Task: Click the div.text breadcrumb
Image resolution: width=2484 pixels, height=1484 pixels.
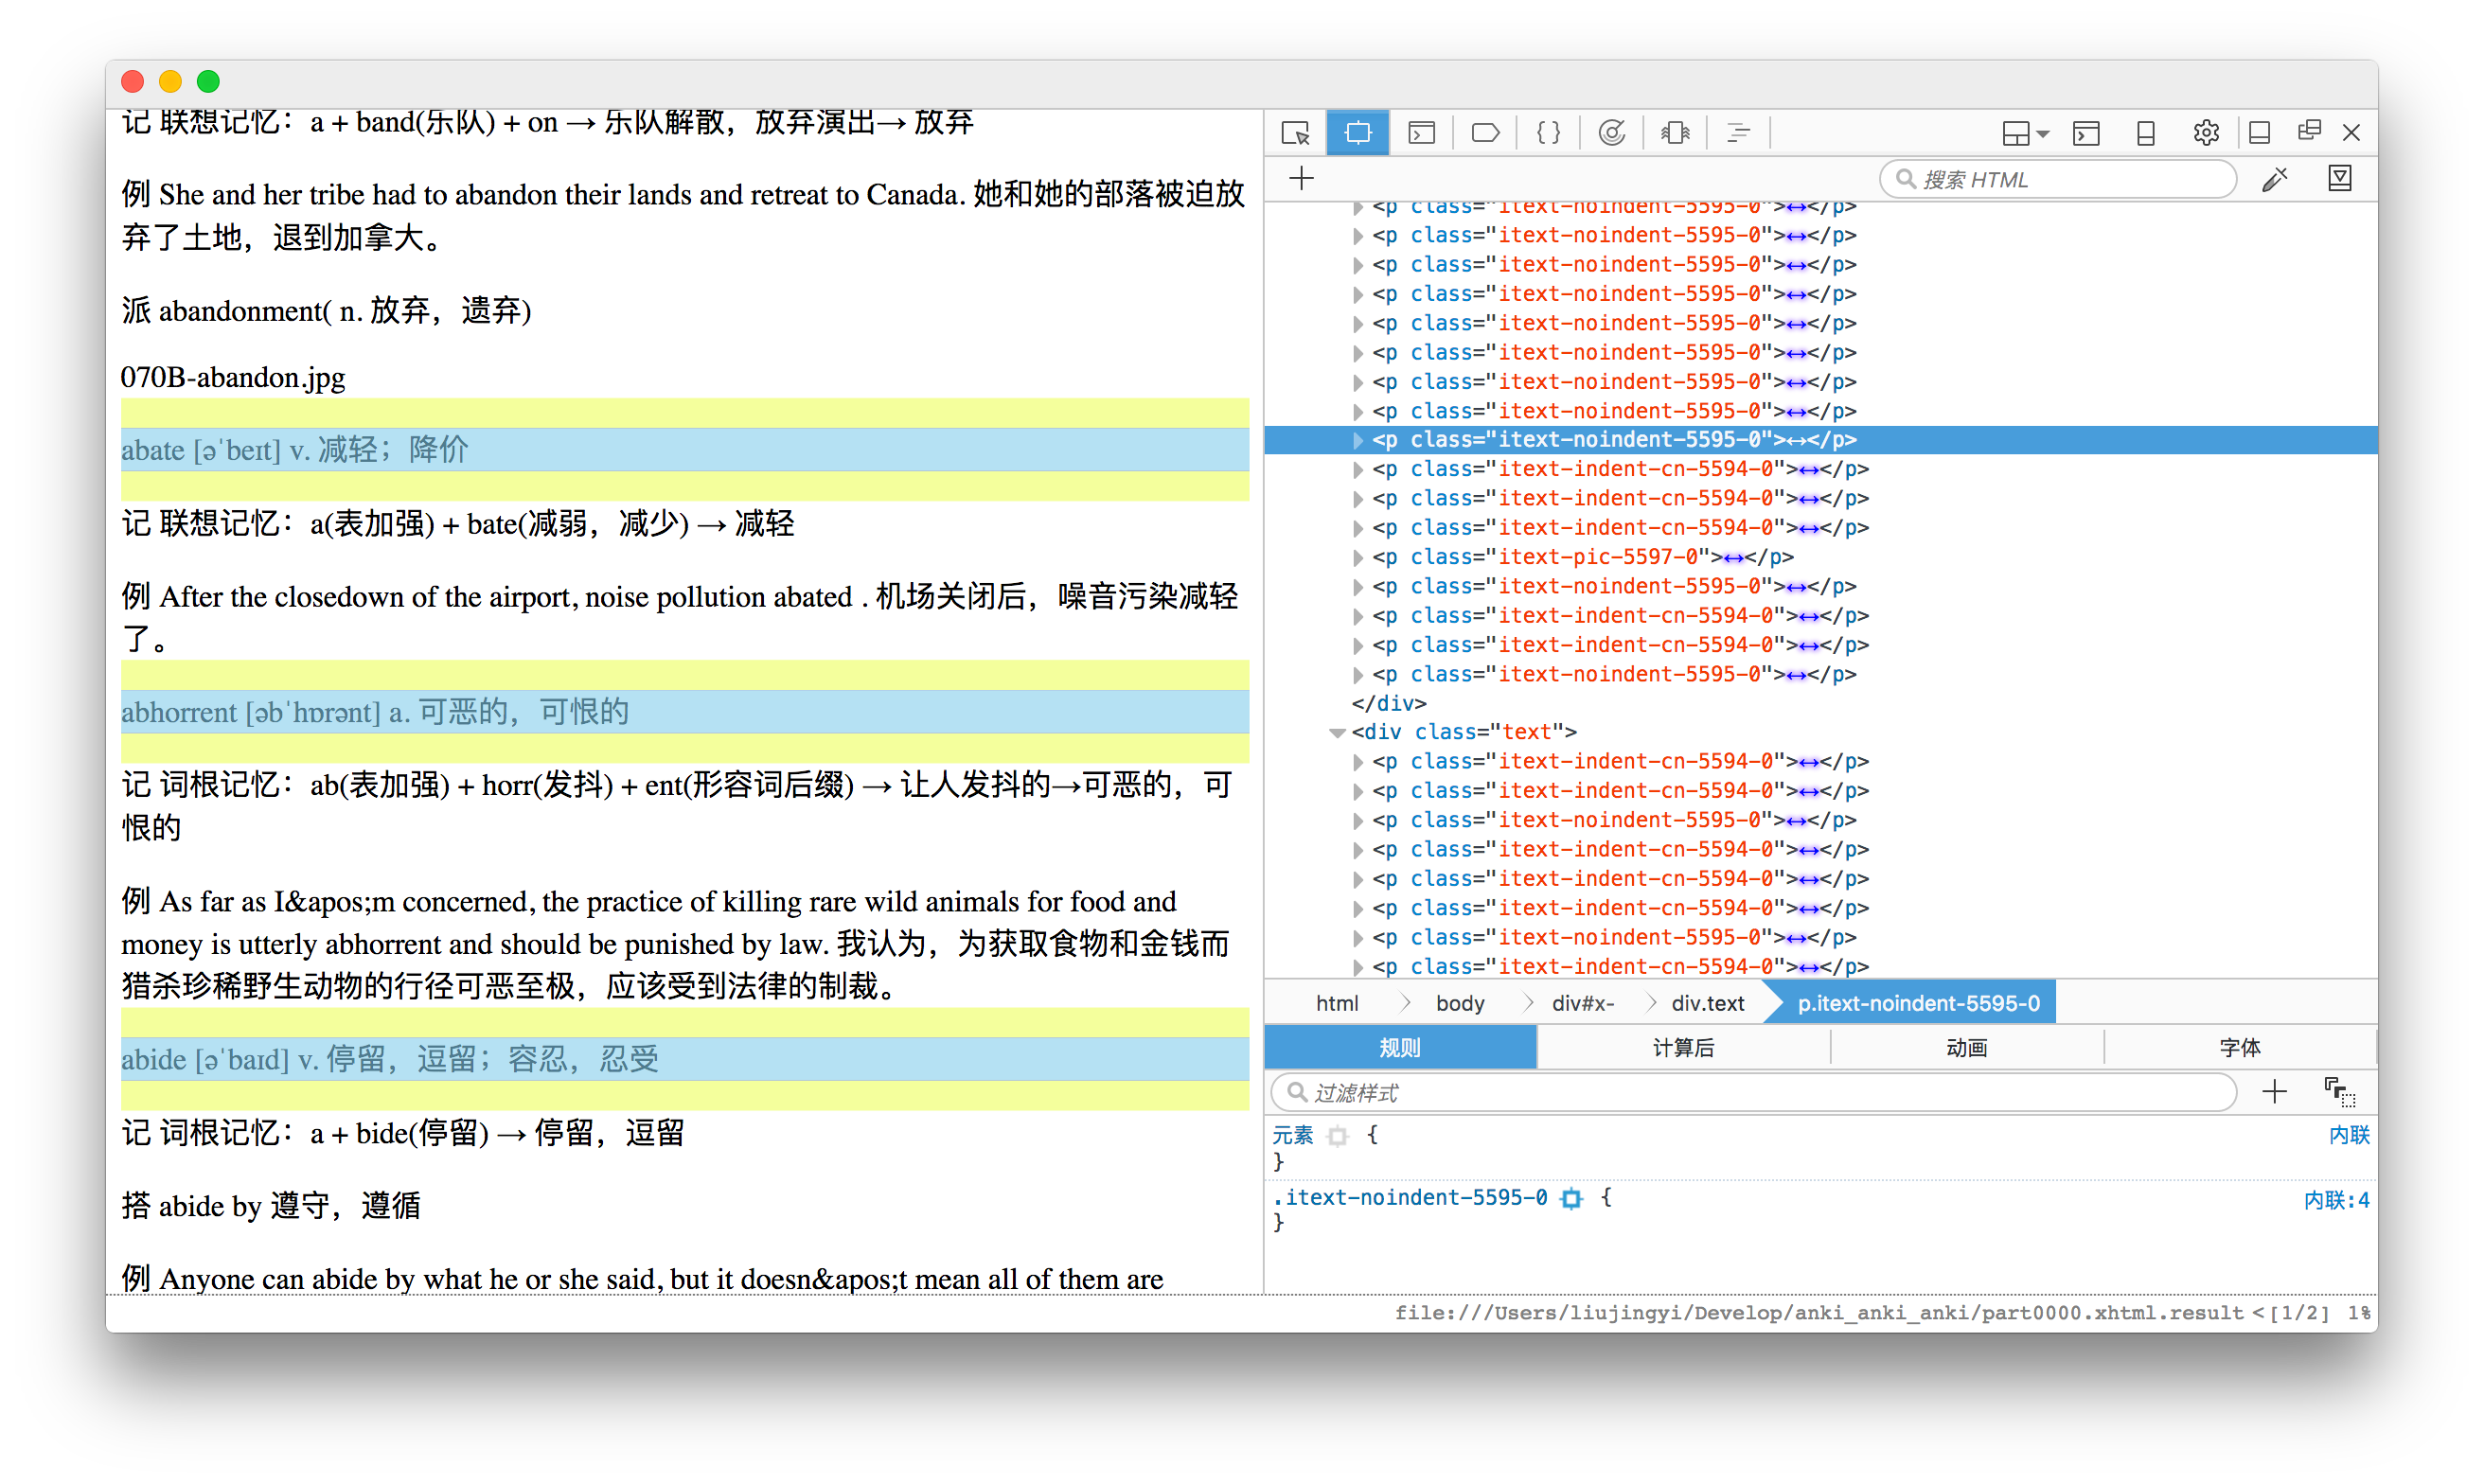Action: click(x=1707, y=1003)
